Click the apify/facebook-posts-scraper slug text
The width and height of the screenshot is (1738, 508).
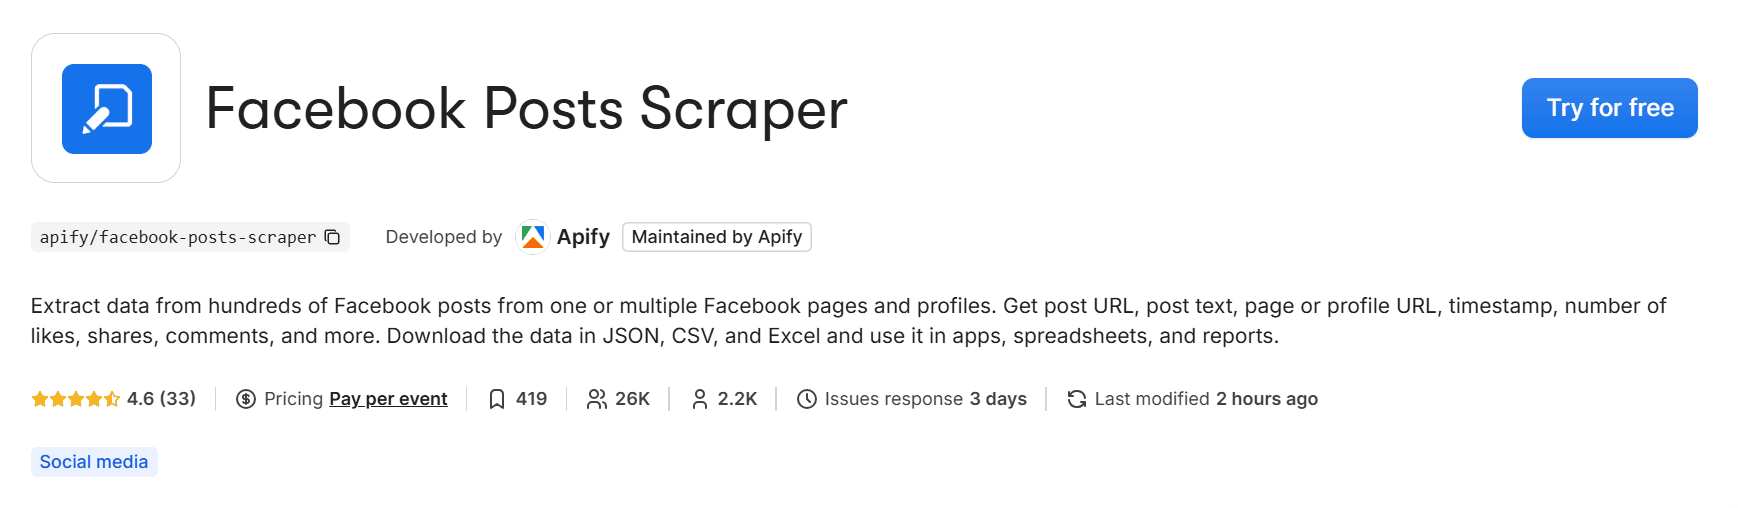tap(177, 237)
